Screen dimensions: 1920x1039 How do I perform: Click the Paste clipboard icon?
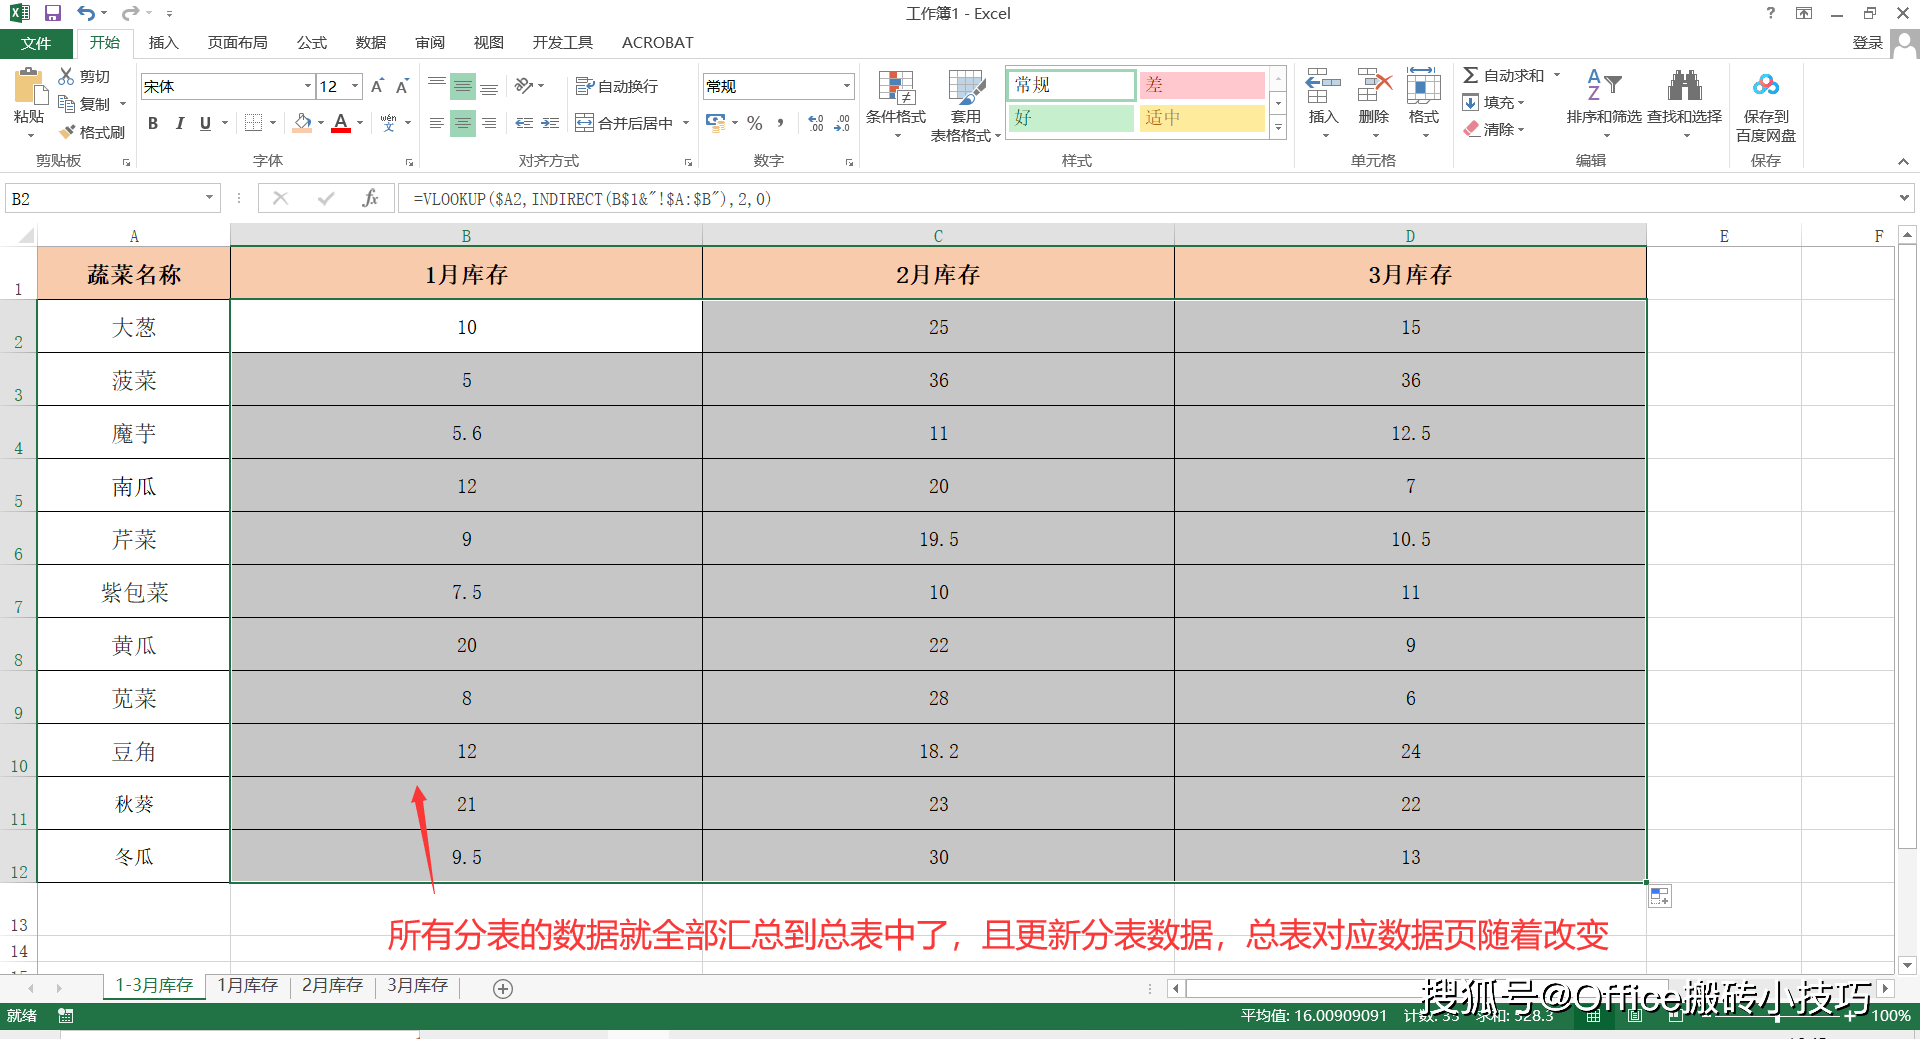(30, 88)
